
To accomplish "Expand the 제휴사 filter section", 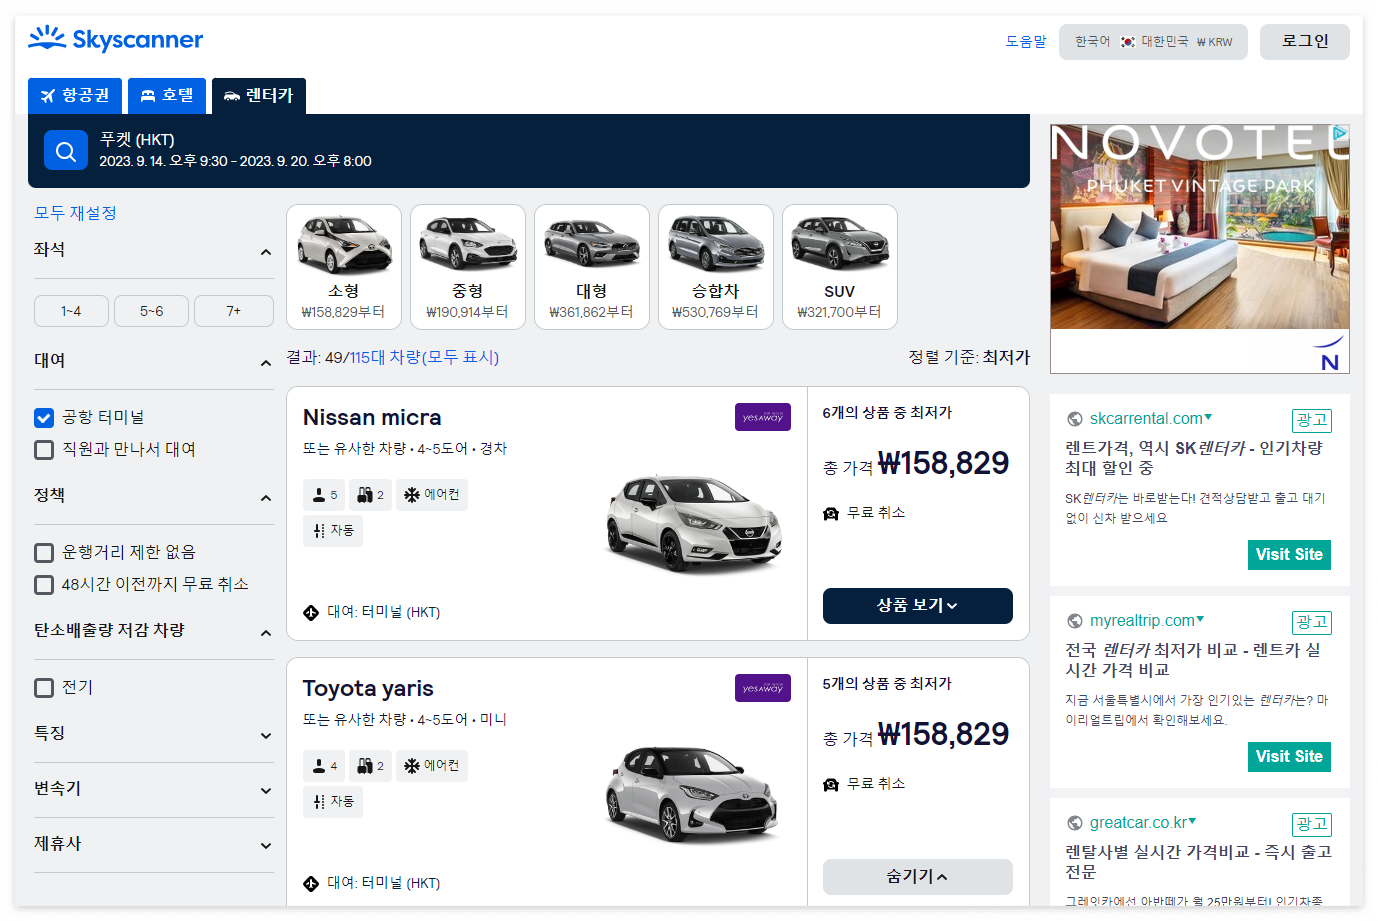I will point(266,846).
